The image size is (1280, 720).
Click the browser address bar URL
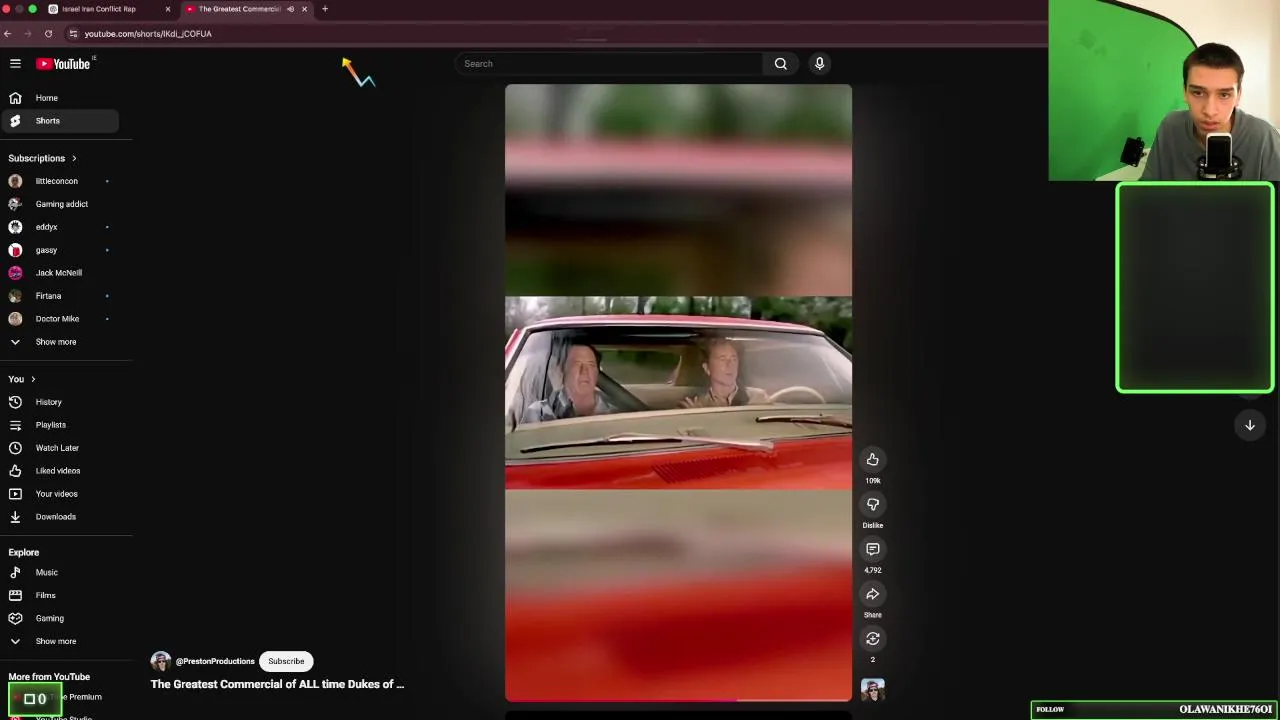[x=148, y=34]
